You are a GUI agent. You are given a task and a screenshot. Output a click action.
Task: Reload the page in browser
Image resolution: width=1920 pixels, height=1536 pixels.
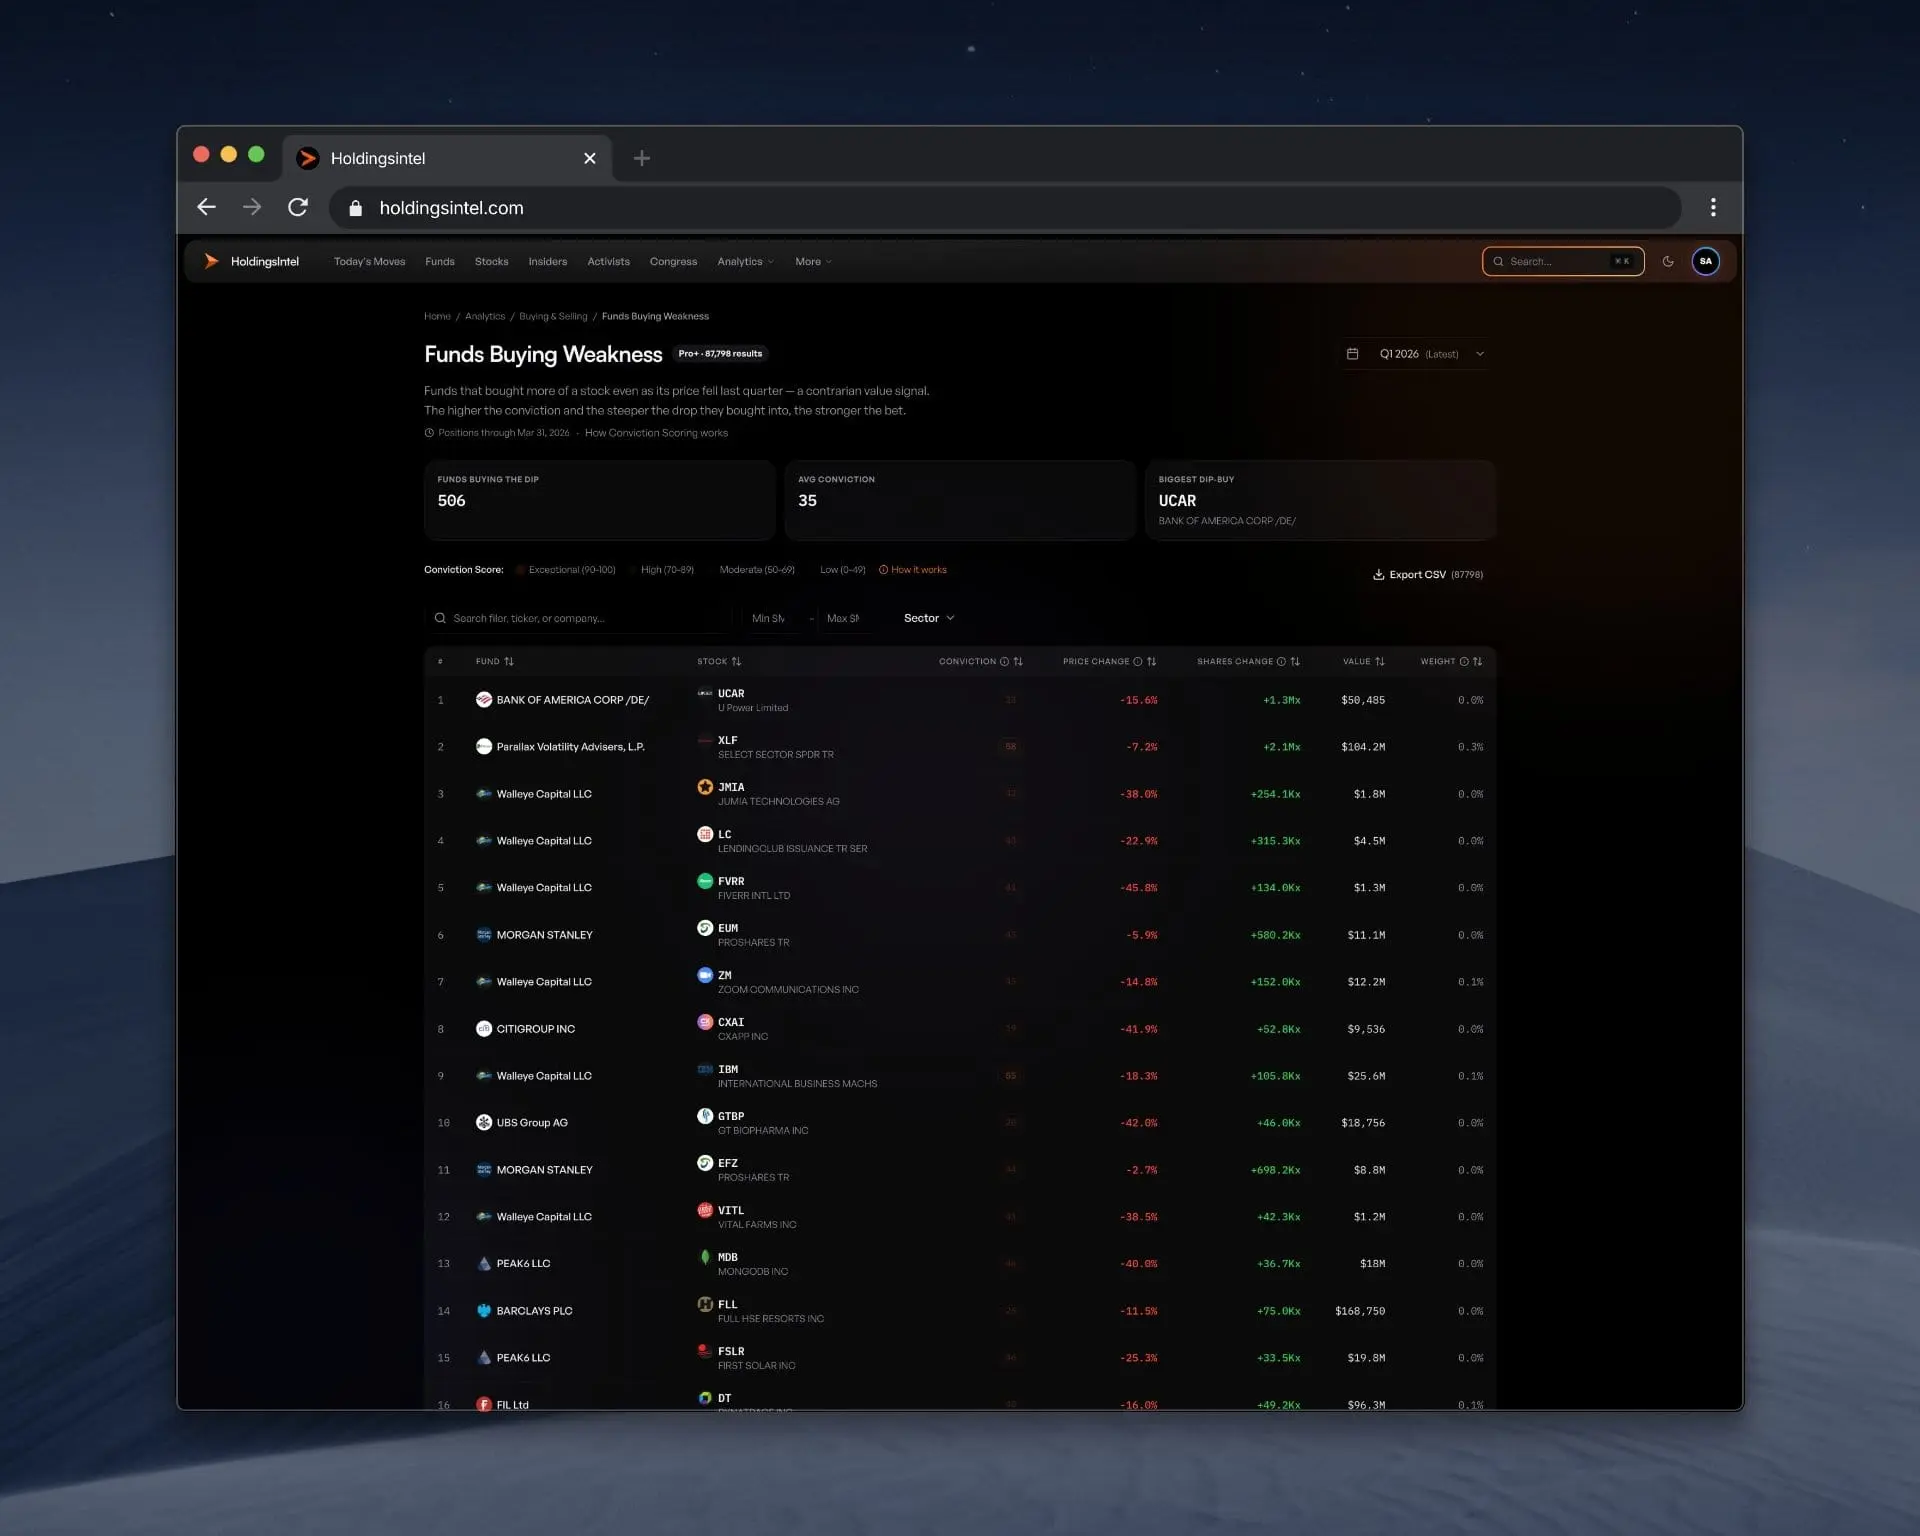[298, 207]
